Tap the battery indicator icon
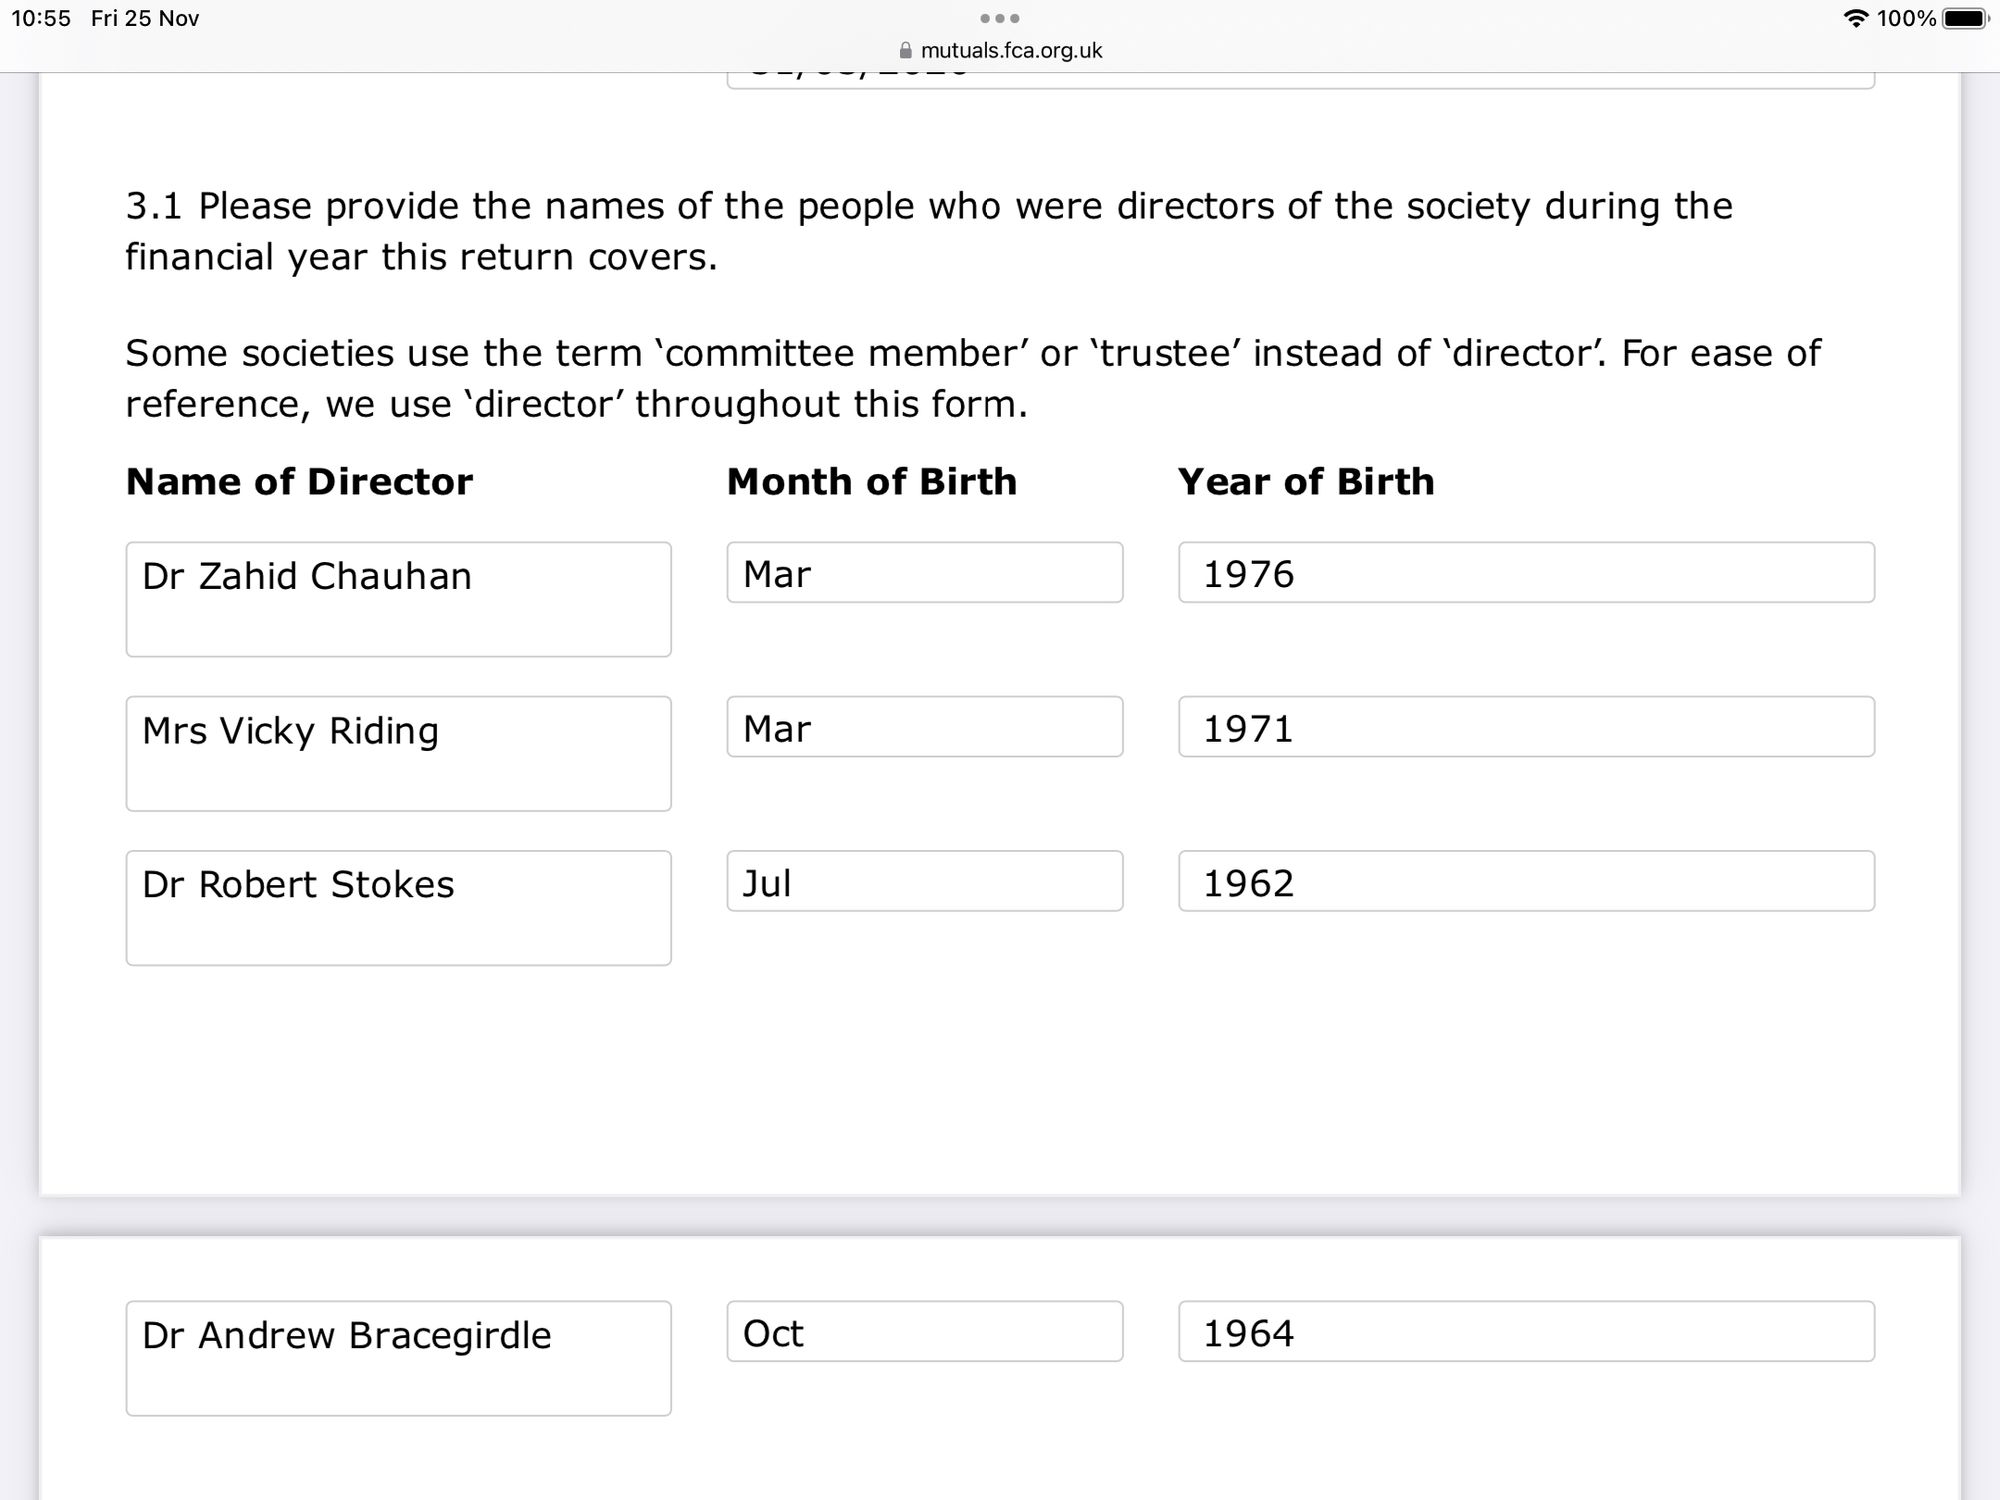Screen dimensions: 2000x1500 1966,18
